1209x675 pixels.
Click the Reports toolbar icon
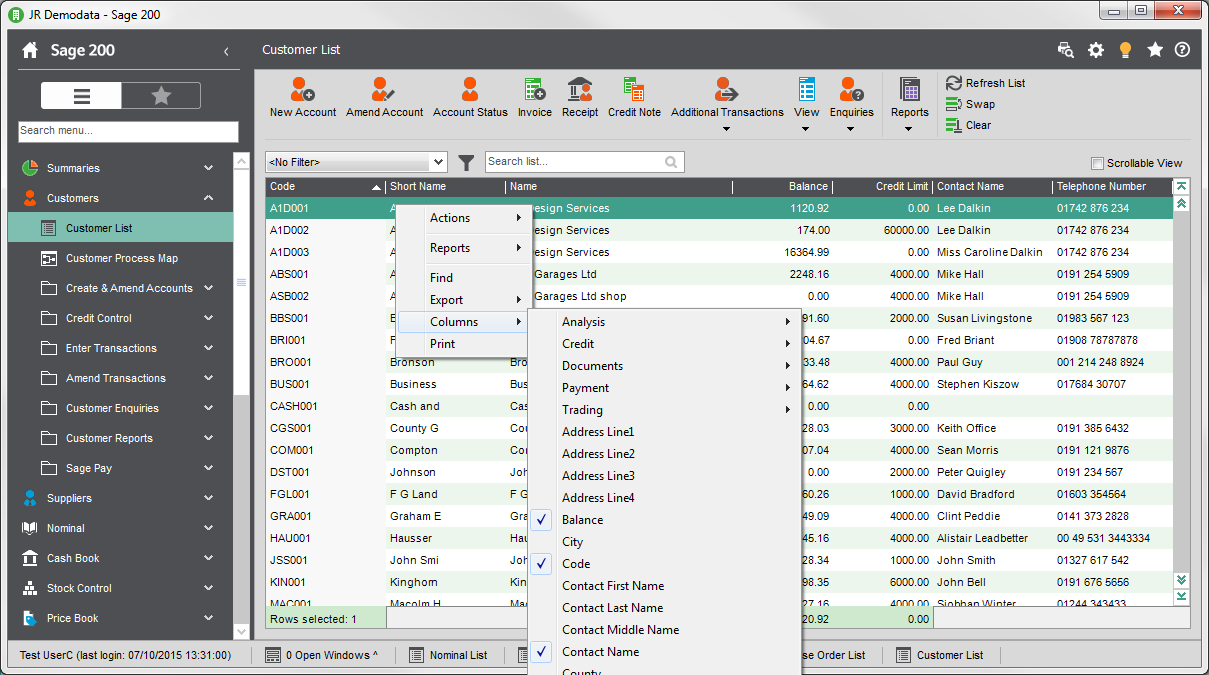pyautogui.click(x=910, y=90)
